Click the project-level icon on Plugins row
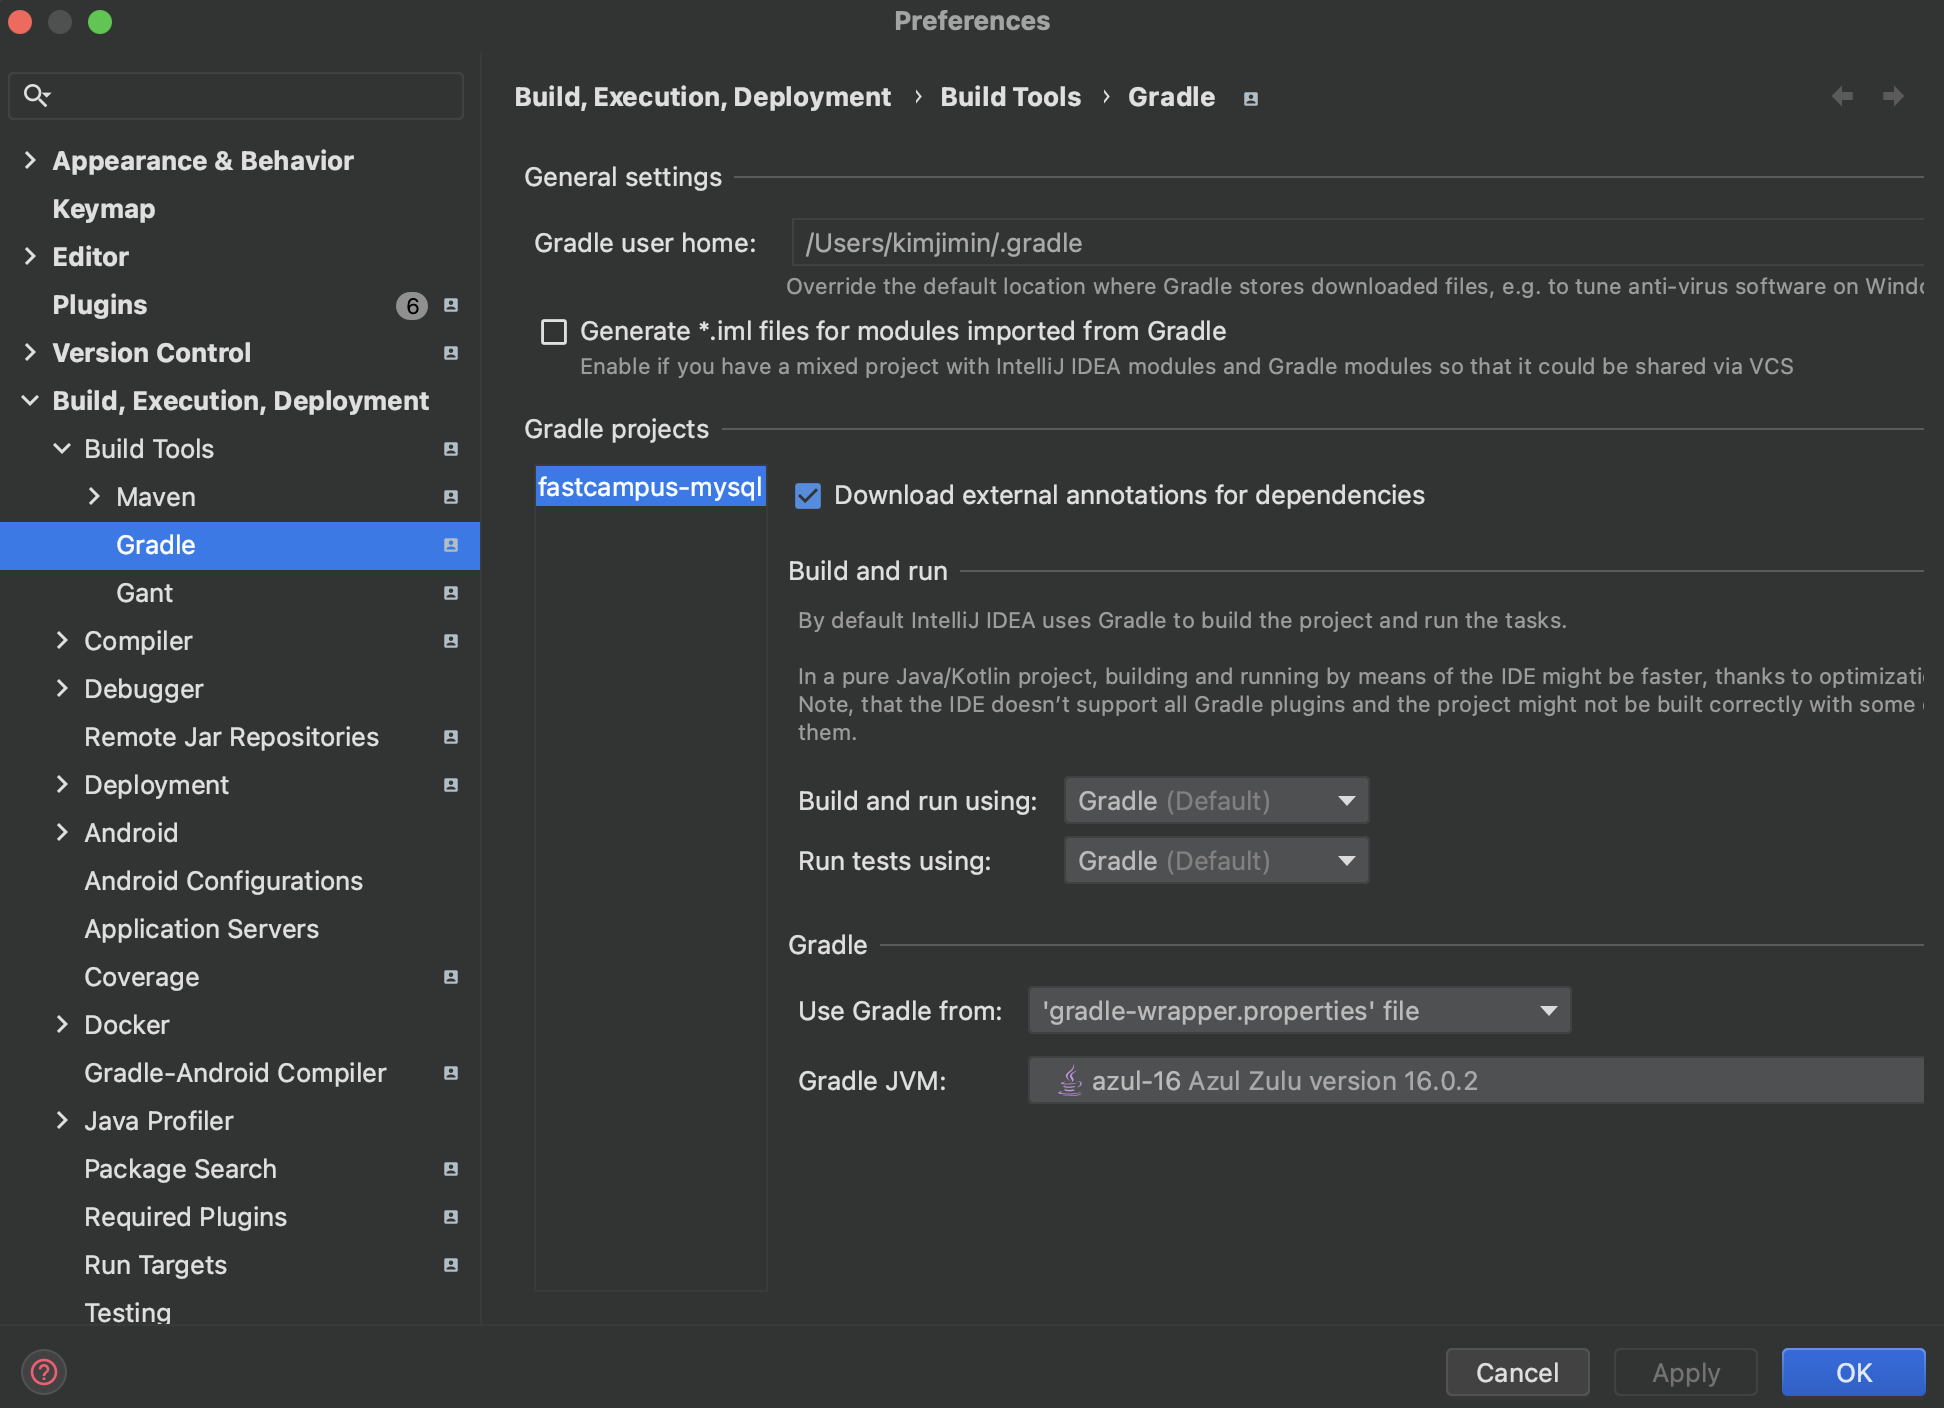Image resolution: width=1944 pixels, height=1408 pixels. click(x=451, y=305)
